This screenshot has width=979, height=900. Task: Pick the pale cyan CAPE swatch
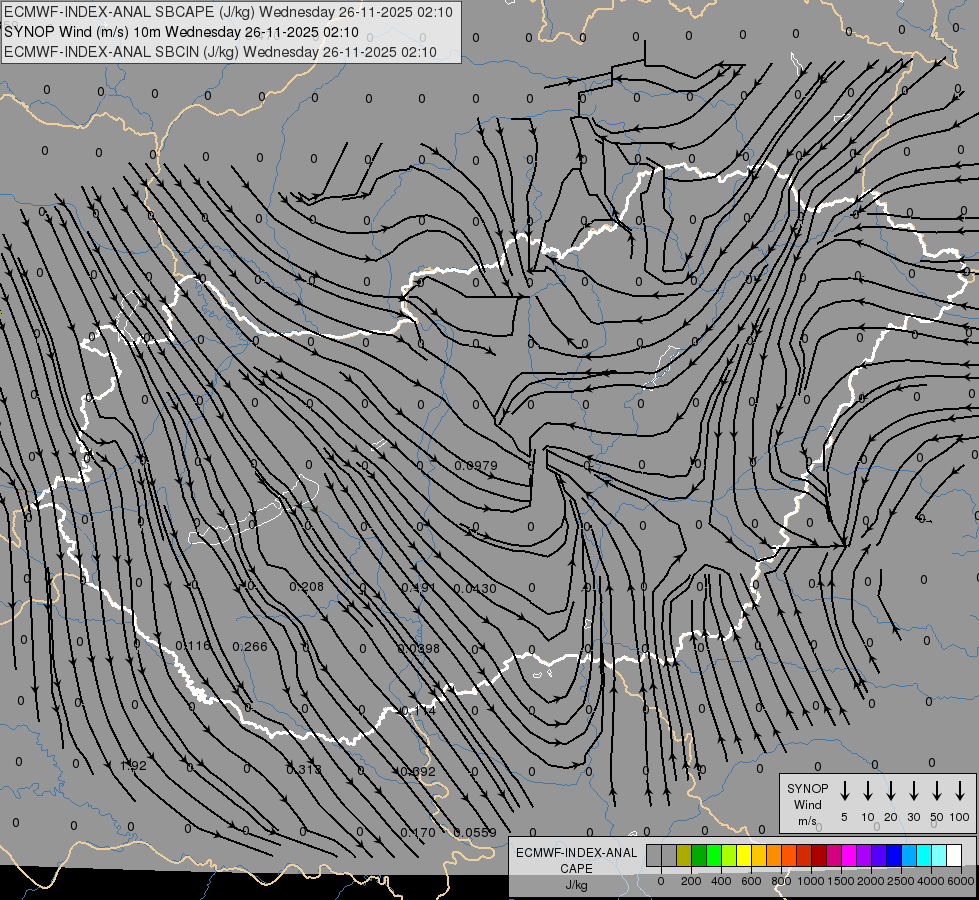click(x=939, y=855)
